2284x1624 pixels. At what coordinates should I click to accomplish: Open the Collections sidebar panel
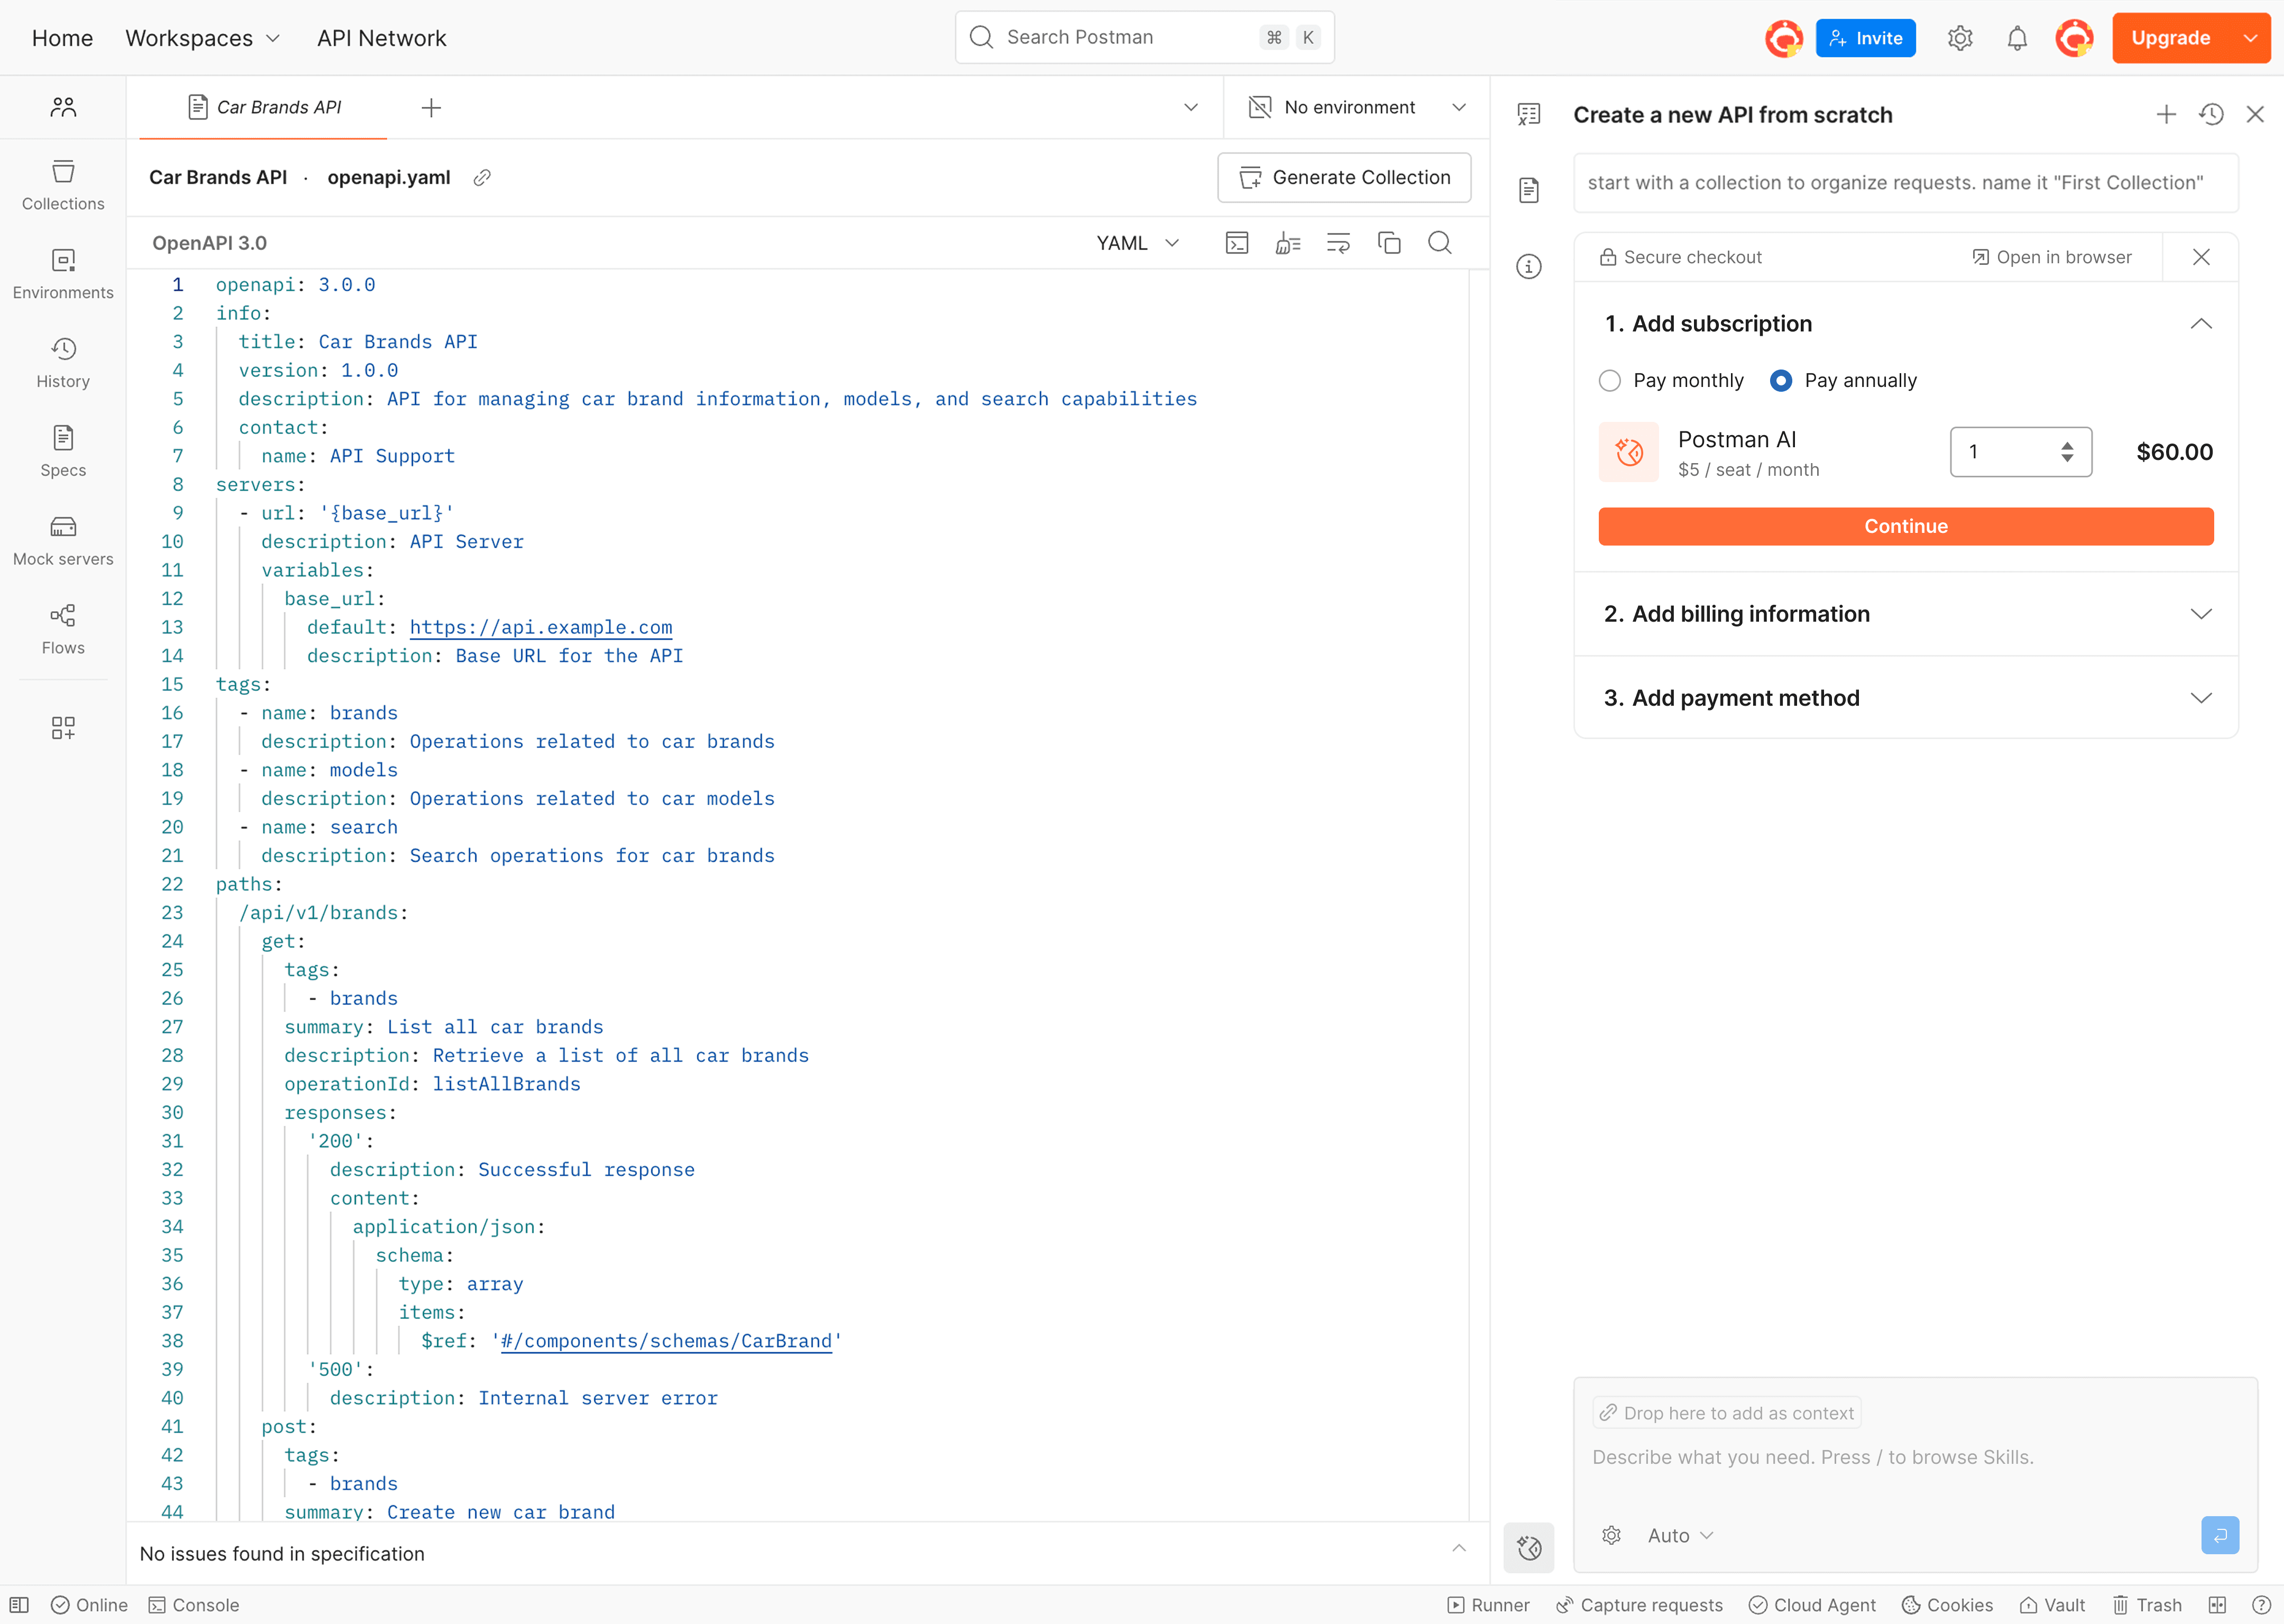pos(63,185)
